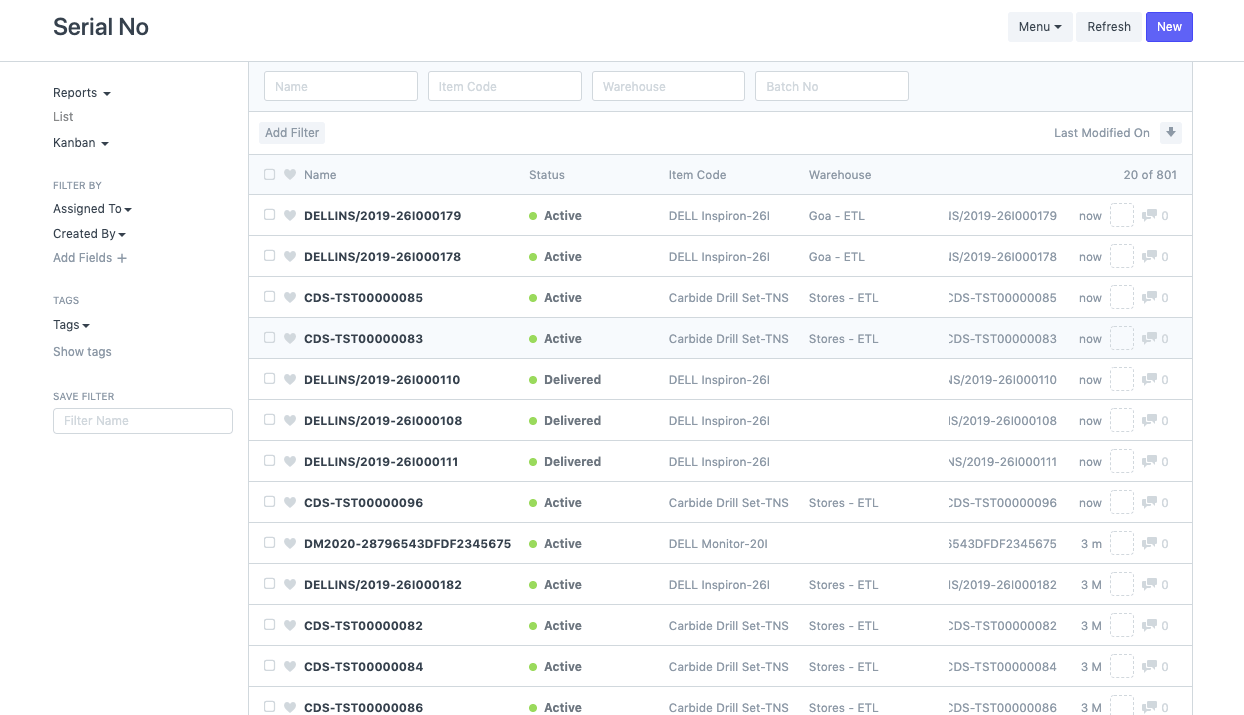Expand the Tags dropdown
Viewport: 1244px width, 715px height.
[x=71, y=325]
